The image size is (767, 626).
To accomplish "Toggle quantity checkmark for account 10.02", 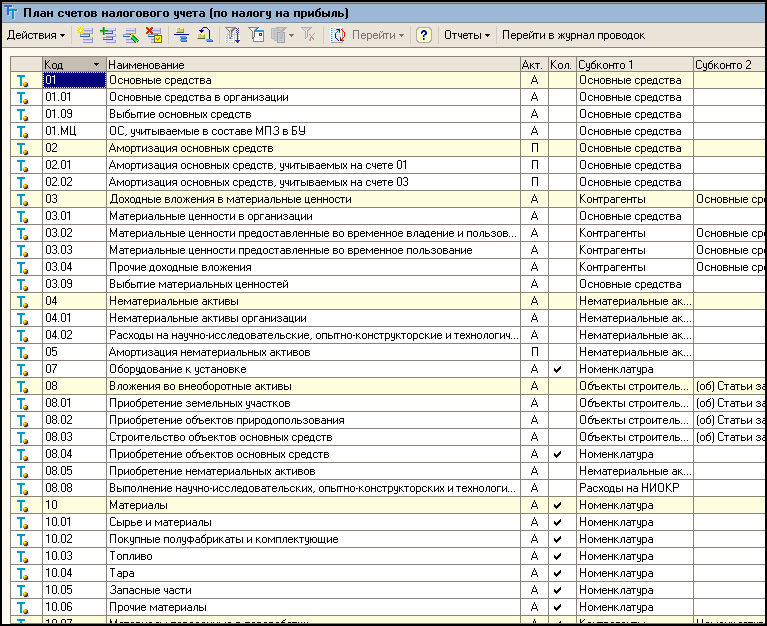I will (x=558, y=539).
